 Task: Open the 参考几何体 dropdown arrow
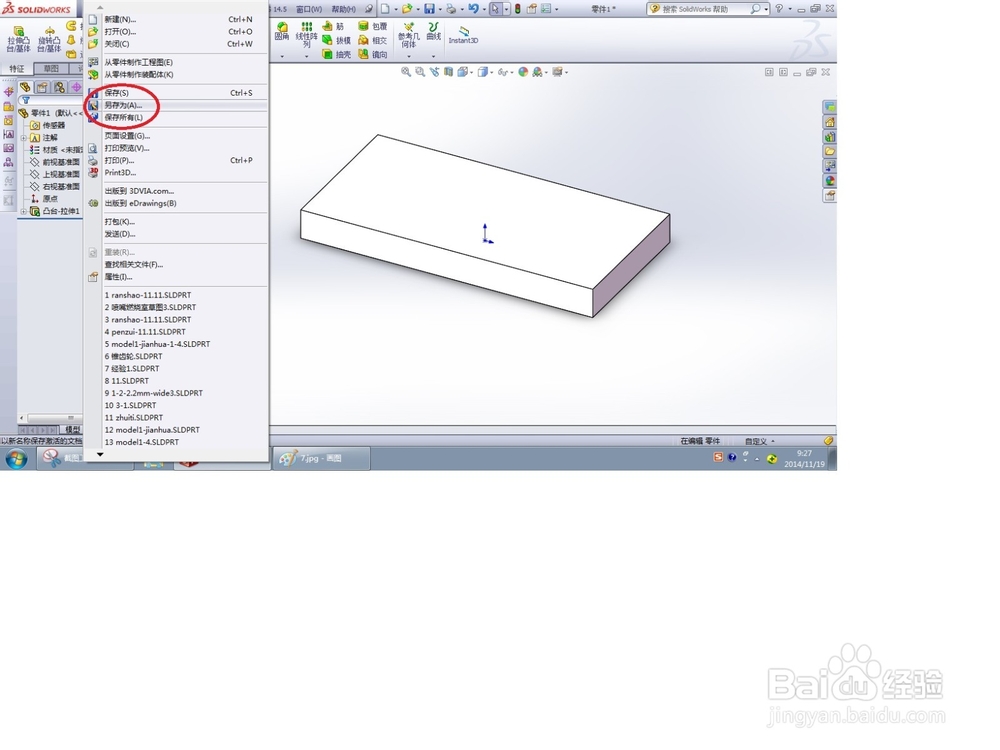tap(408, 55)
